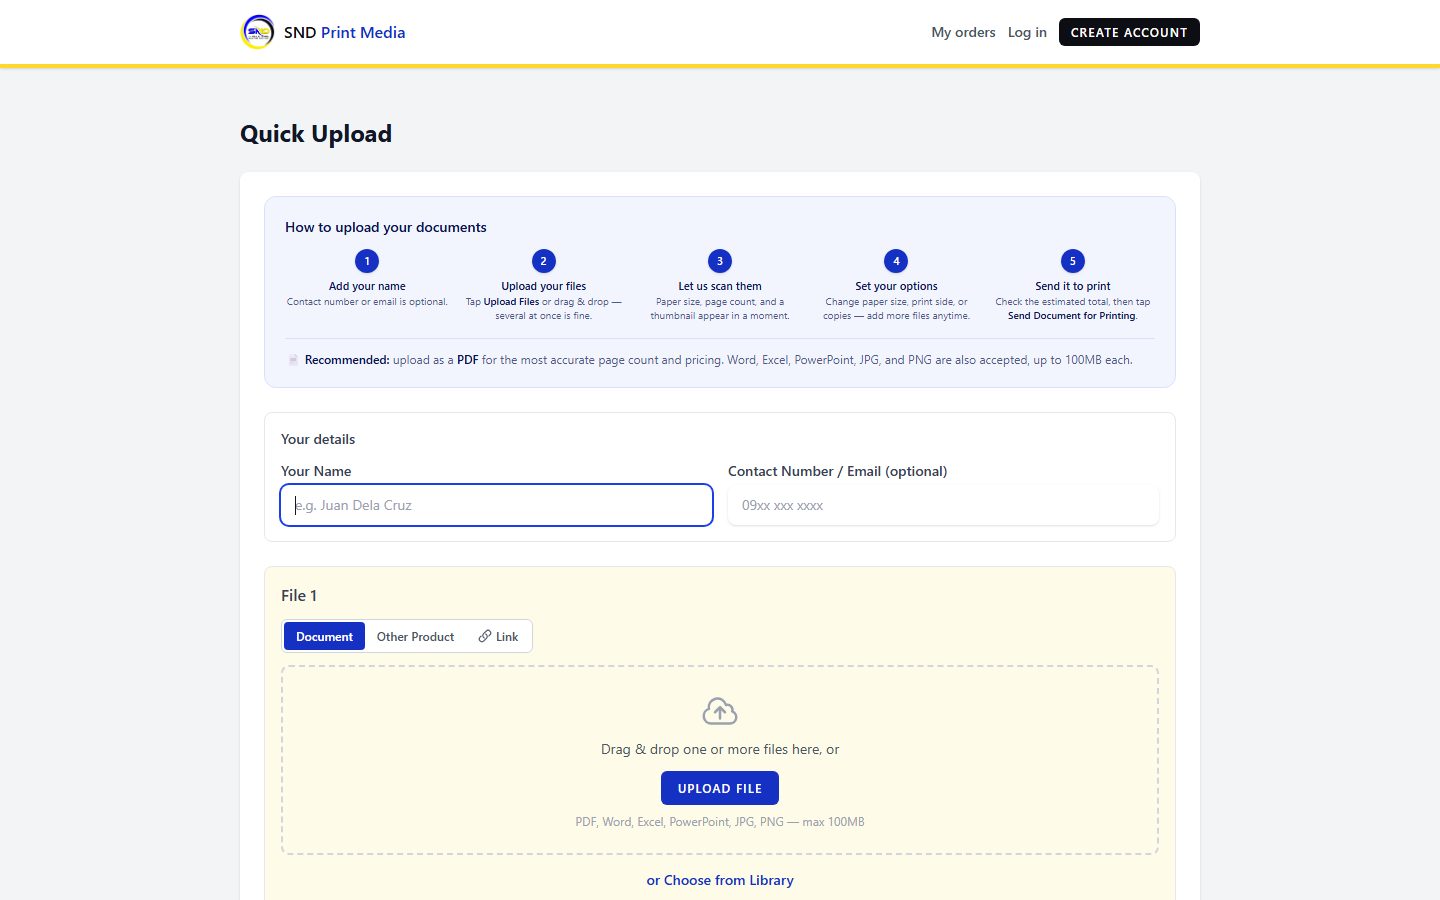Click step 3 circle Let us scan them

720,261
